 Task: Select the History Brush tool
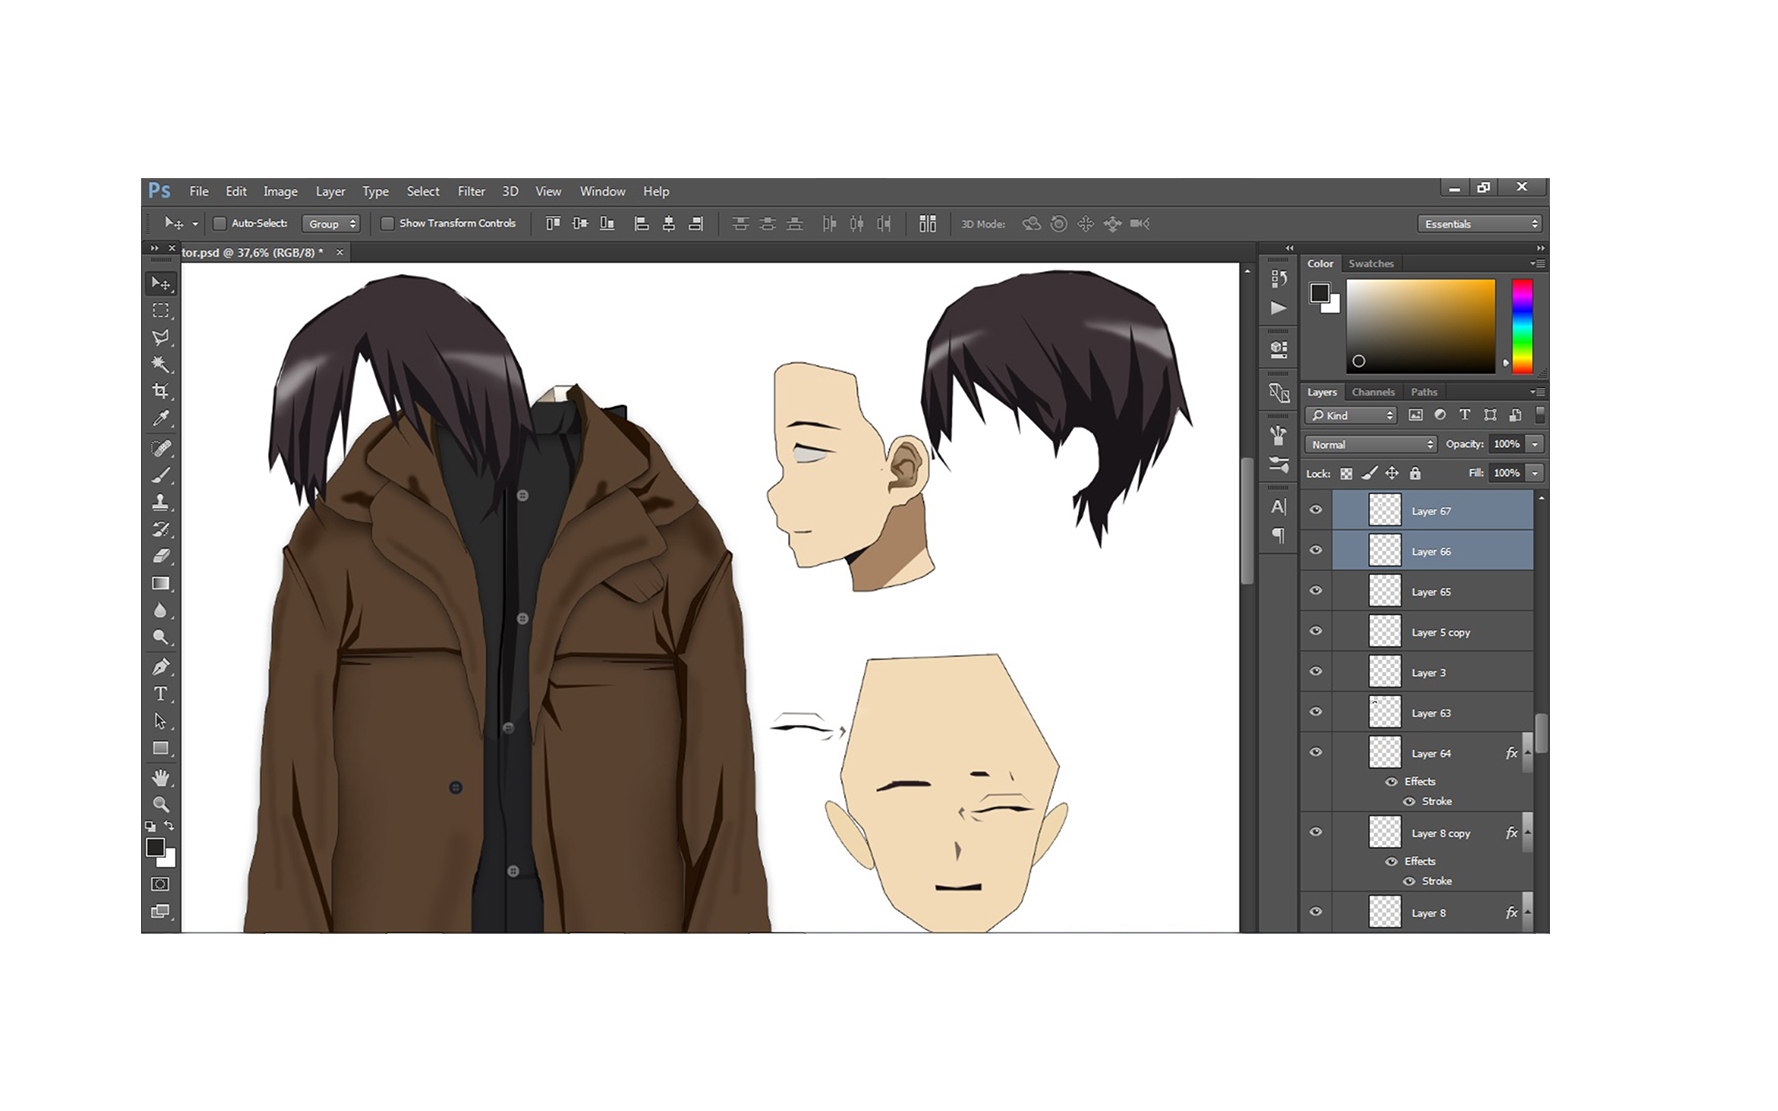[x=161, y=530]
